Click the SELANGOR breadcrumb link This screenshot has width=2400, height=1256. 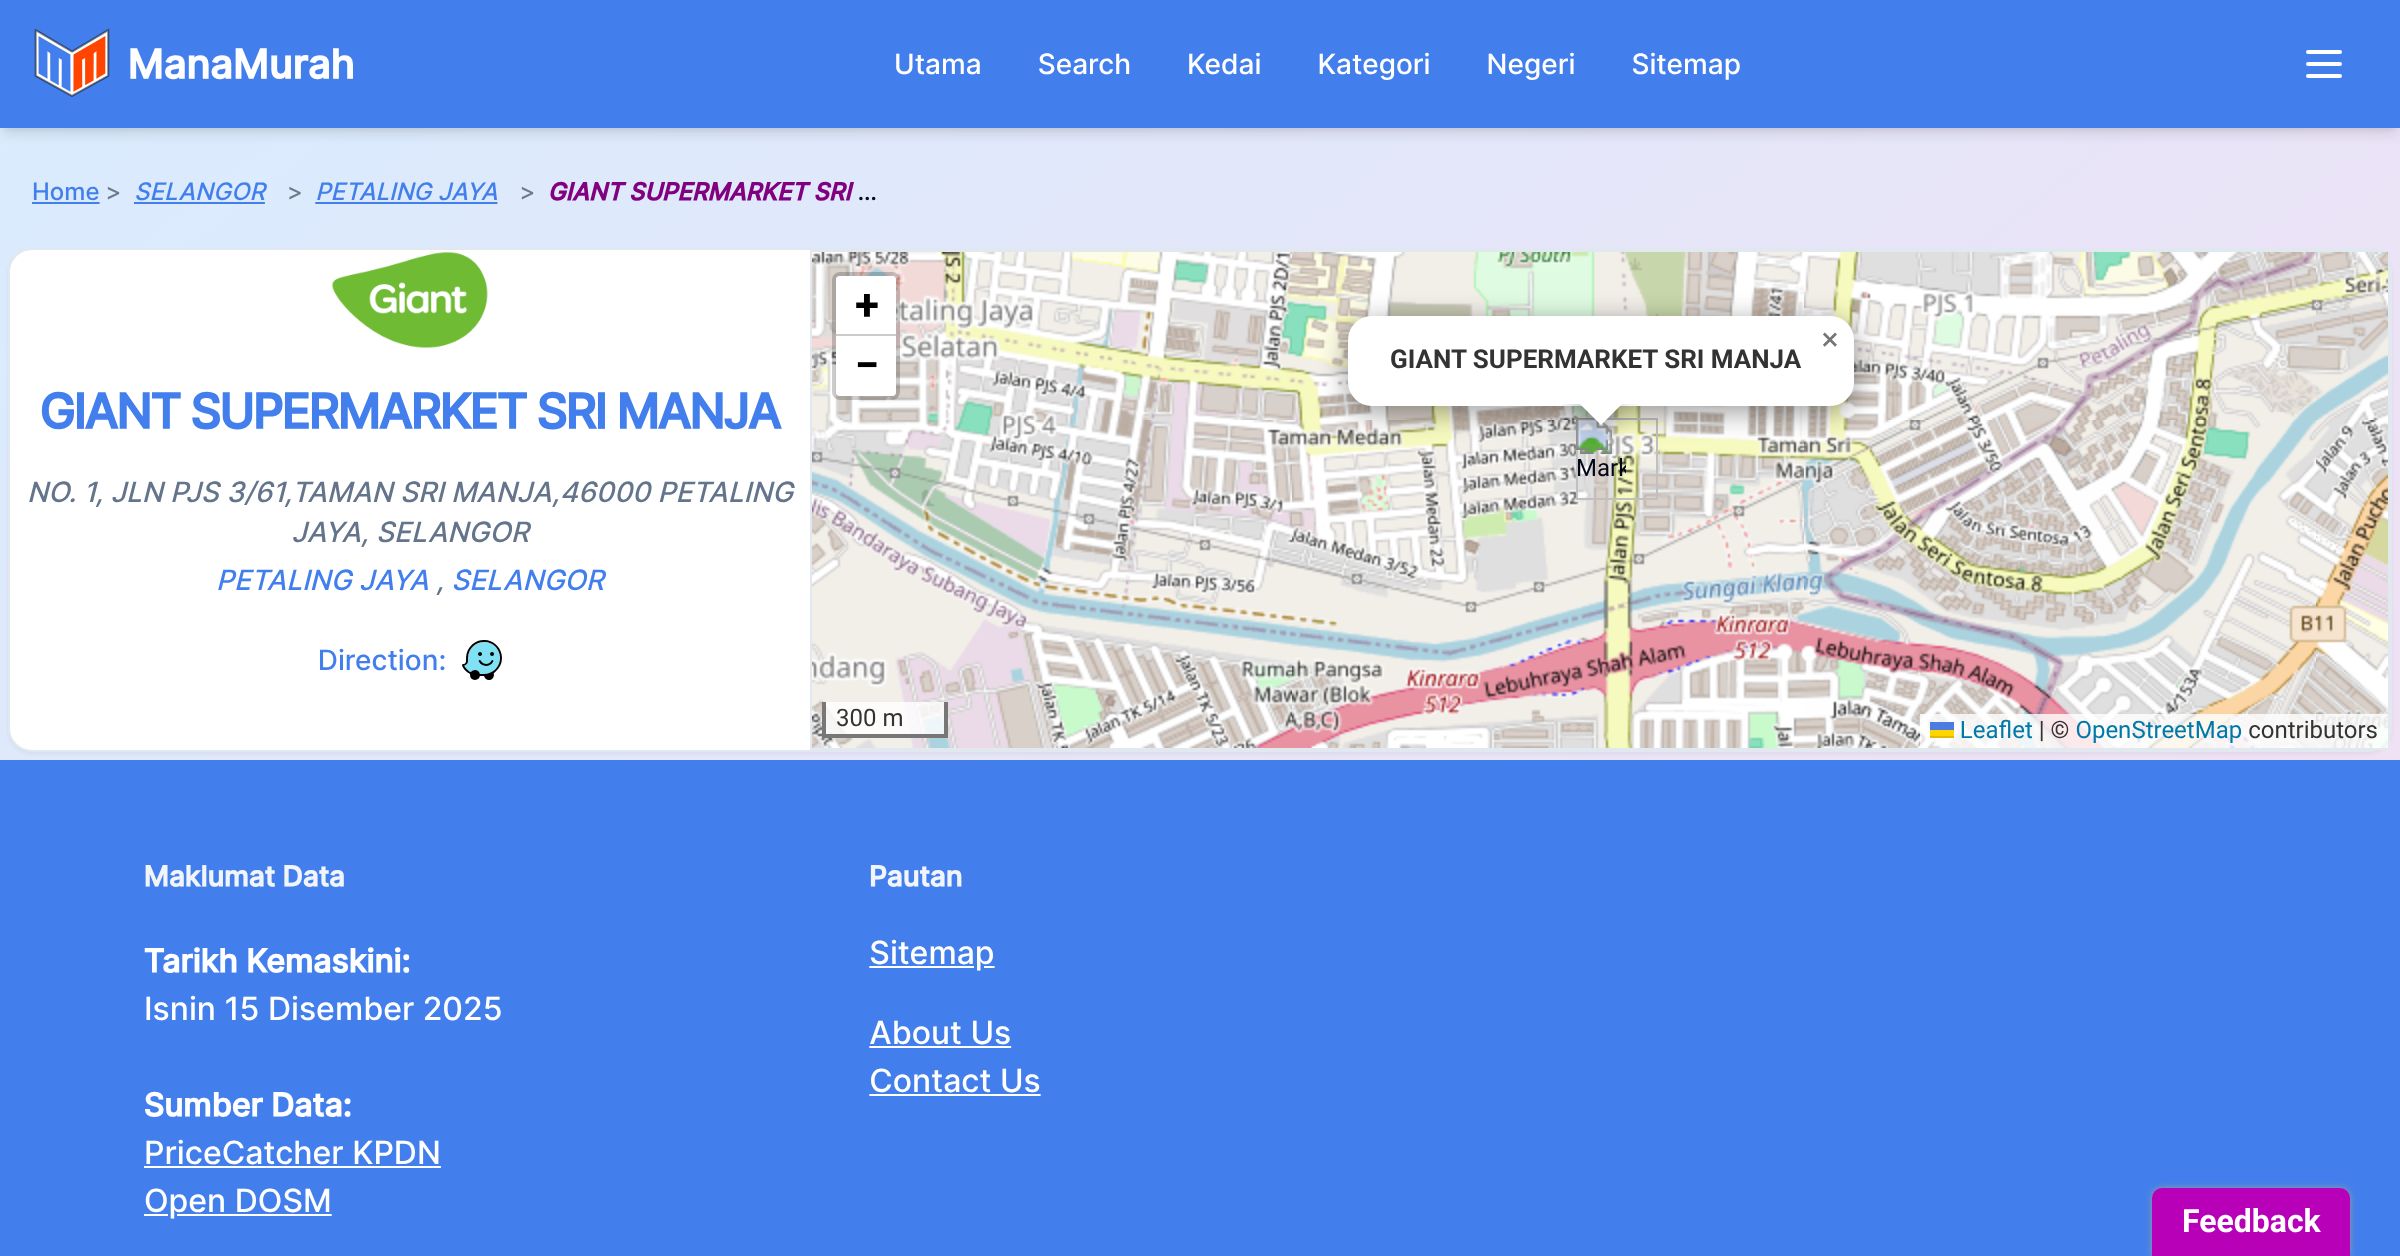point(200,191)
